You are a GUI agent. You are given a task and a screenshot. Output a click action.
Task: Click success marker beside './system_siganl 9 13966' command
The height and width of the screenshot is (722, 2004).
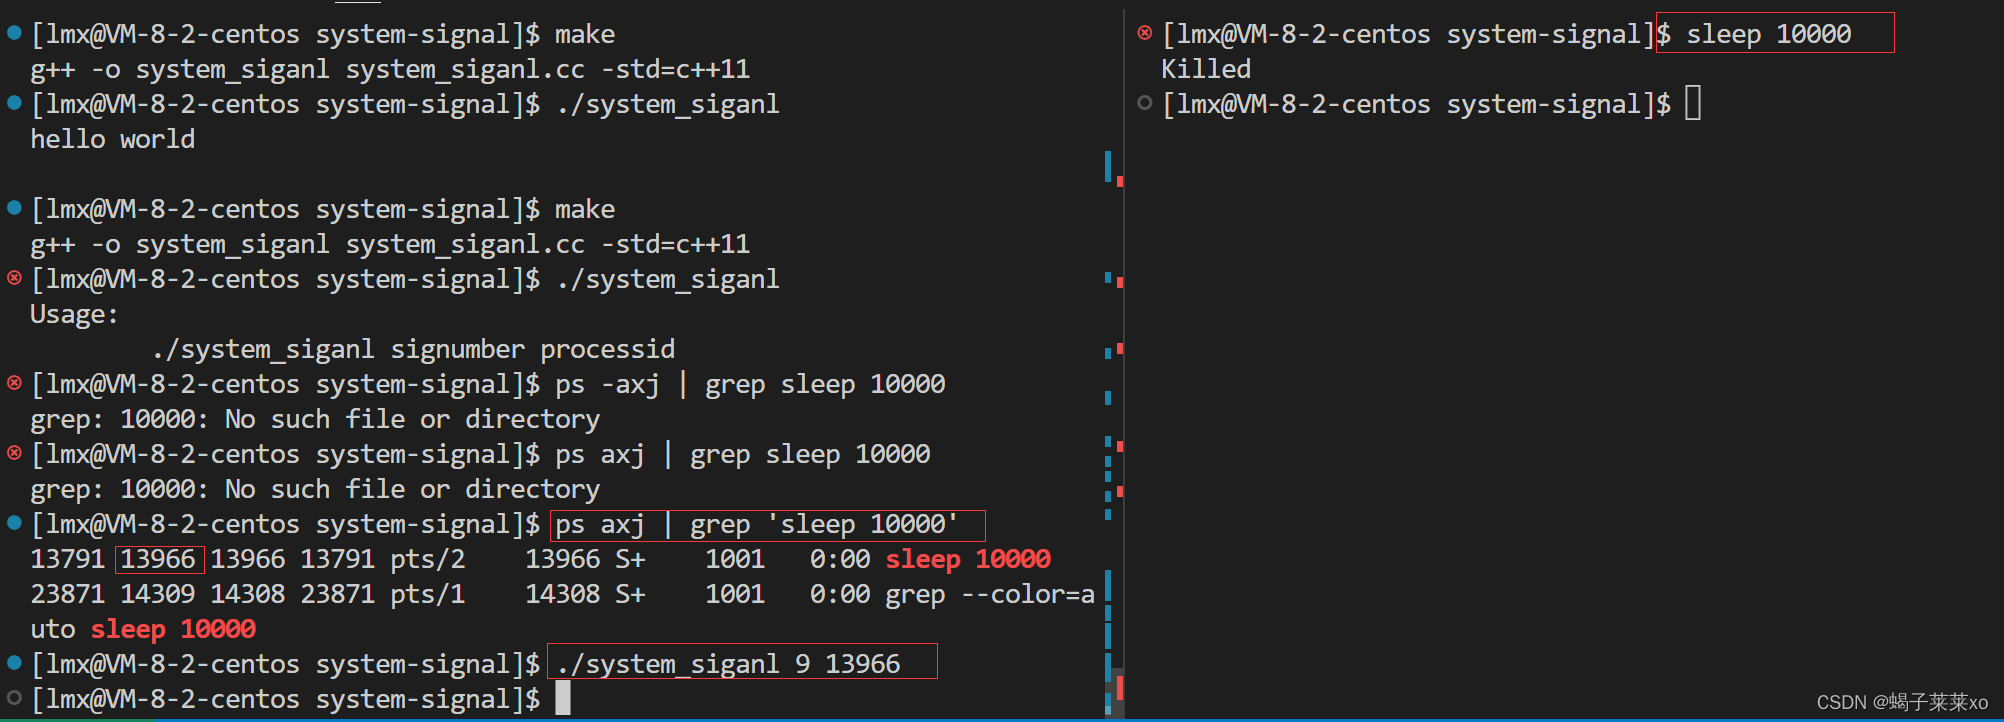(x=14, y=662)
